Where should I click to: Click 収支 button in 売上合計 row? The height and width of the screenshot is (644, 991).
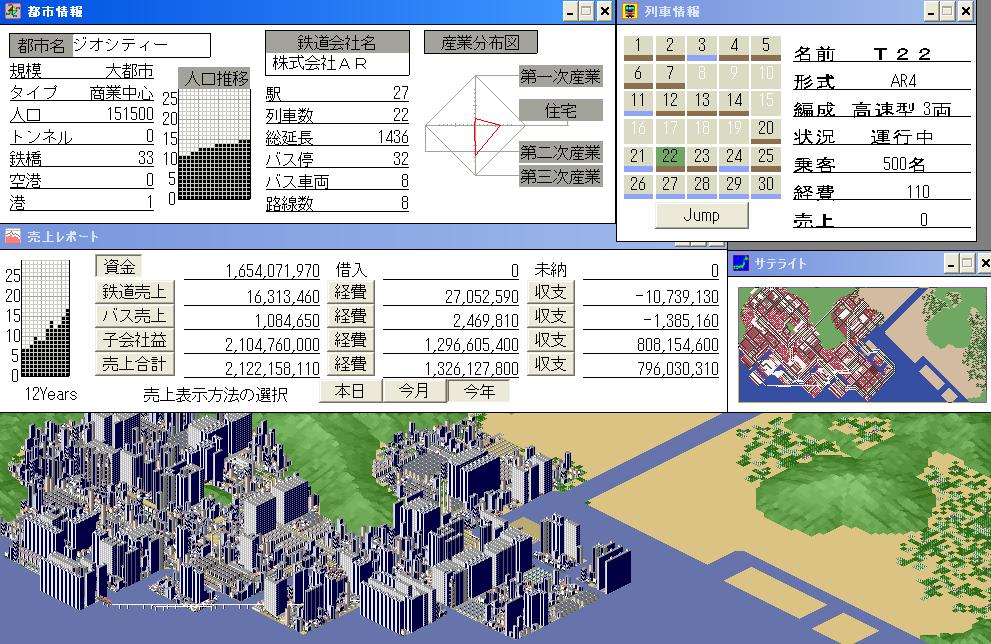coord(550,363)
